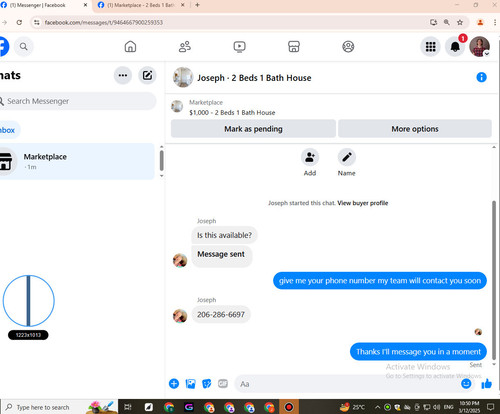This screenshot has width=500, height=414.
Task: Reload the page
Action: (x=19, y=22)
